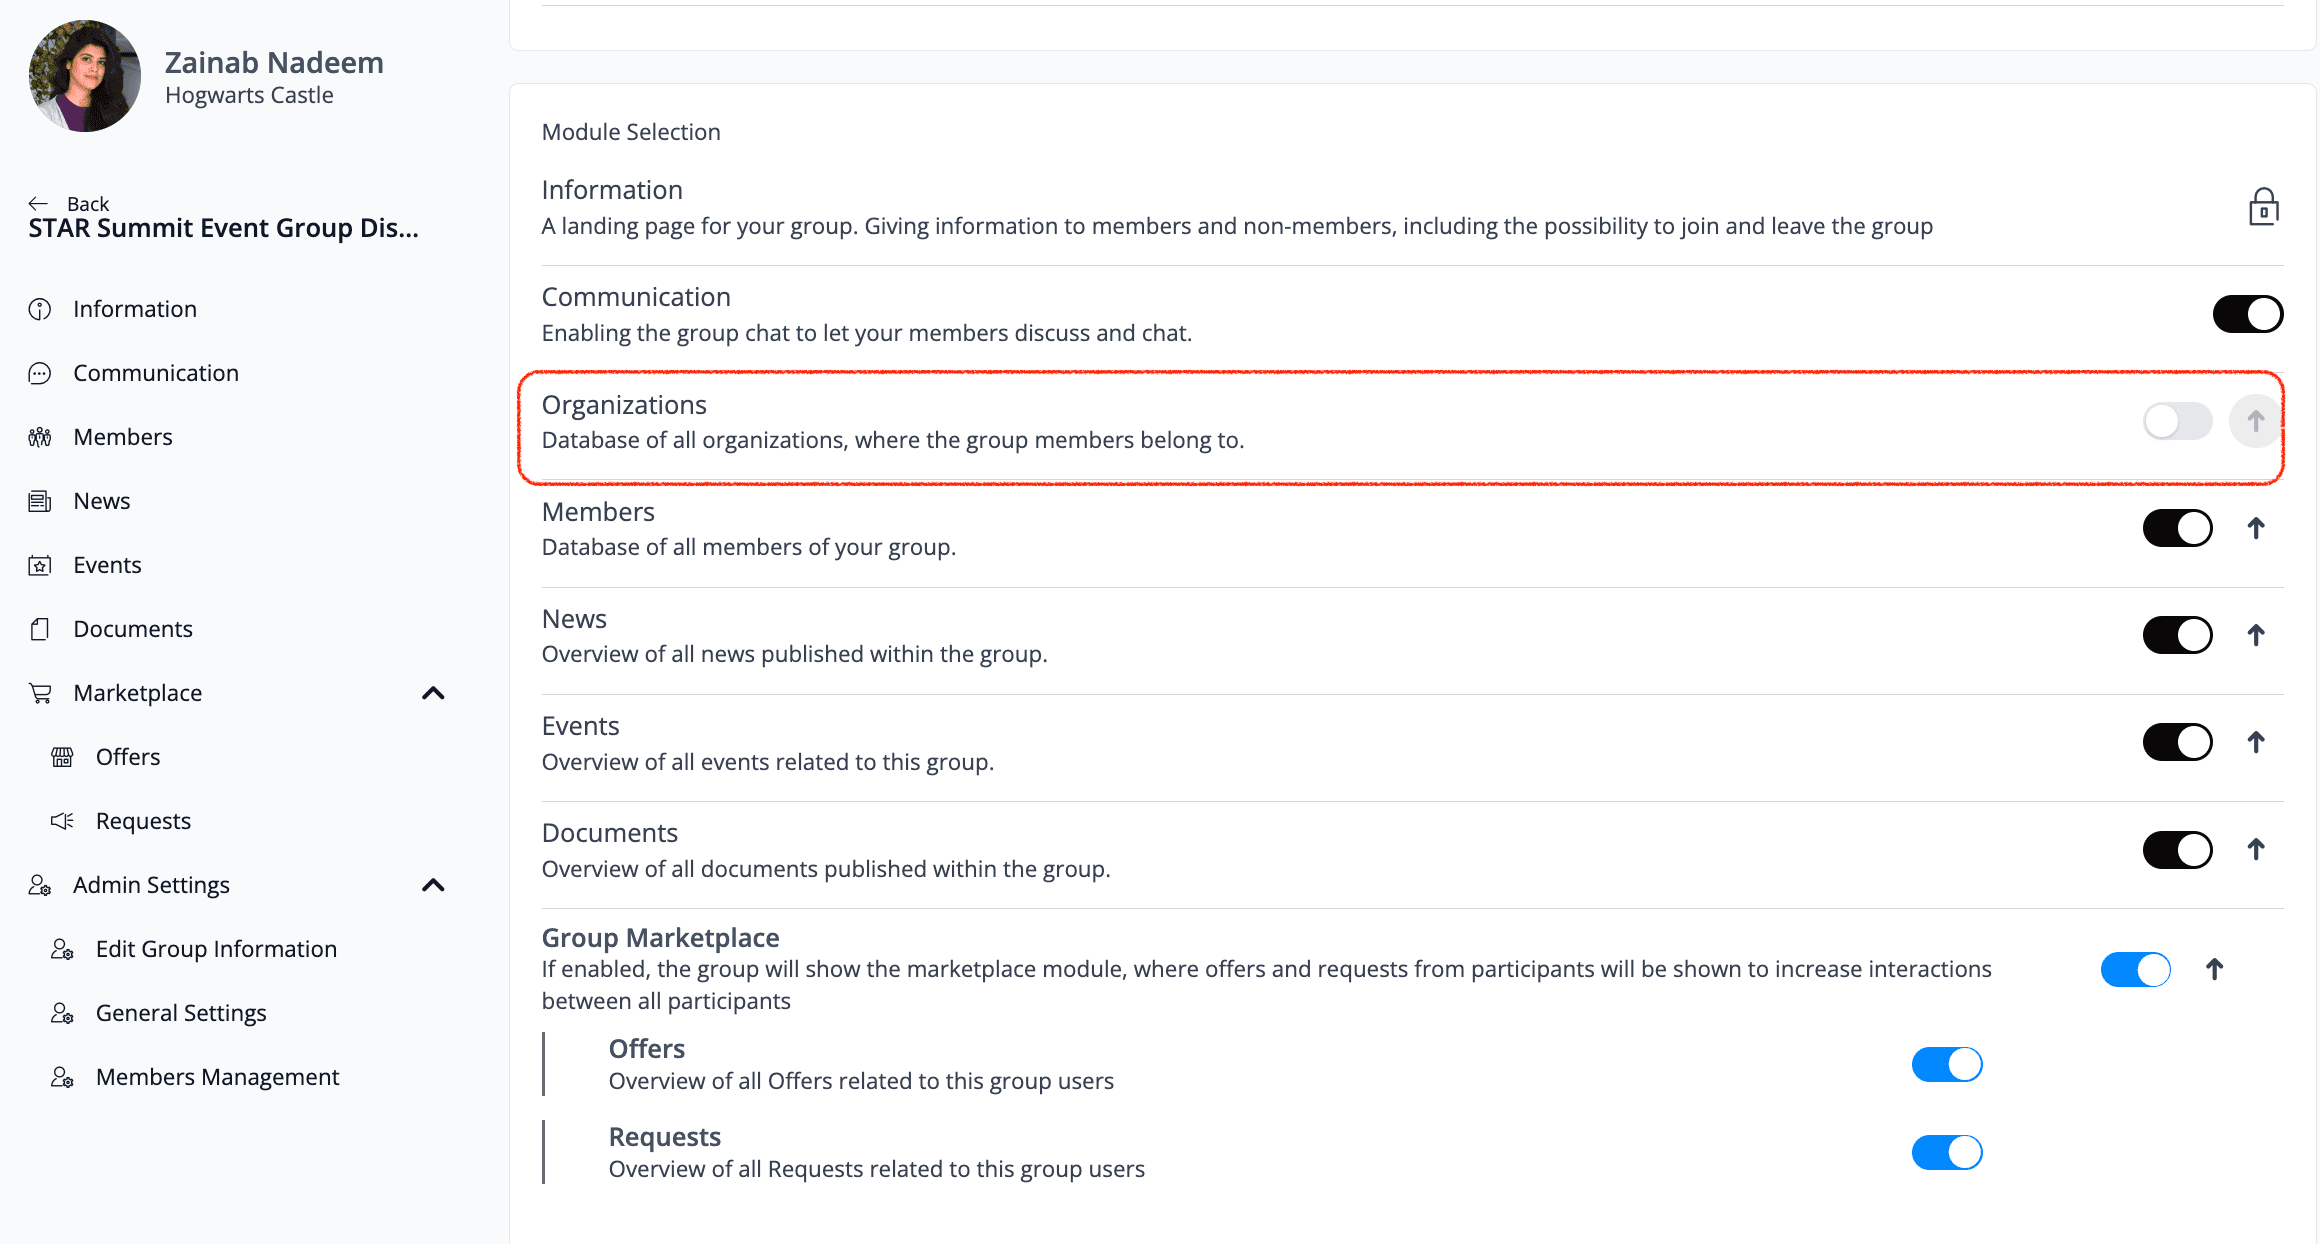Screen dimensions: 2320x1244
Task: Move the Events module up
Action: click(x=2255, y=742)
